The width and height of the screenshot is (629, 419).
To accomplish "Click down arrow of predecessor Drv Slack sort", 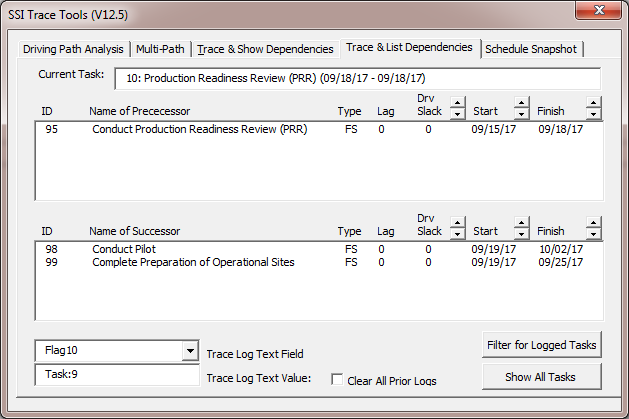I will [x=457, y=114].
